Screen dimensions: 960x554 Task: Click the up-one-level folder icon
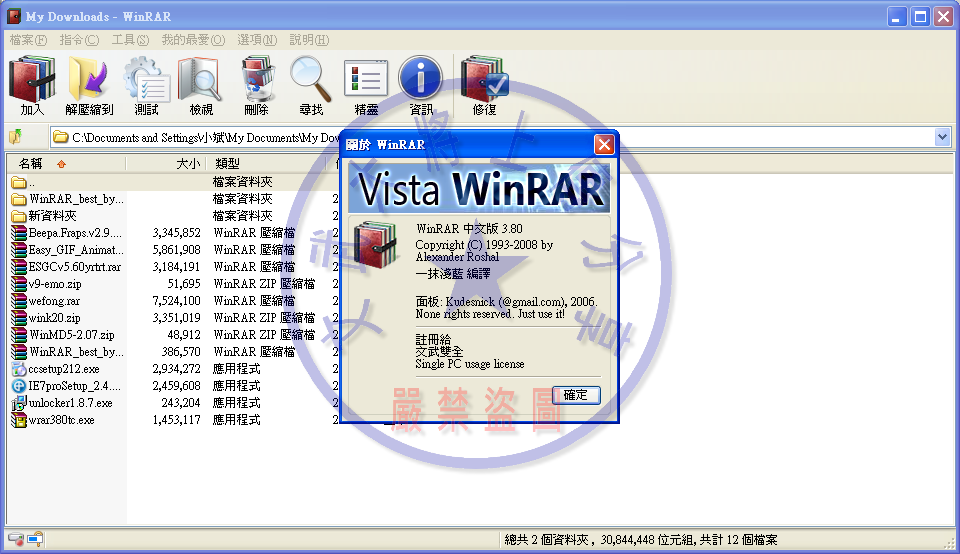(x=16, y=137)
